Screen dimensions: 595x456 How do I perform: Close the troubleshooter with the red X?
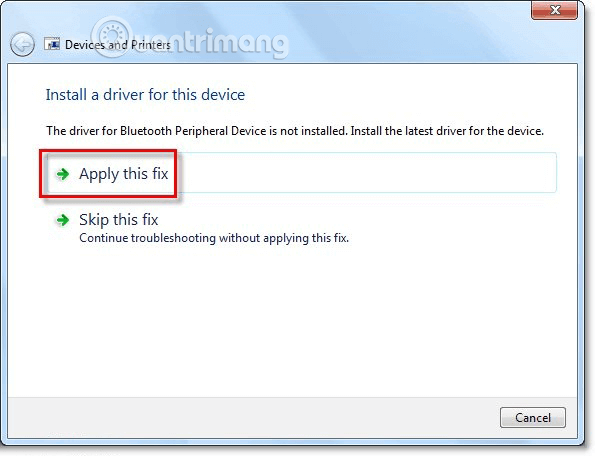pyautogui.click(x=555, y=9)
